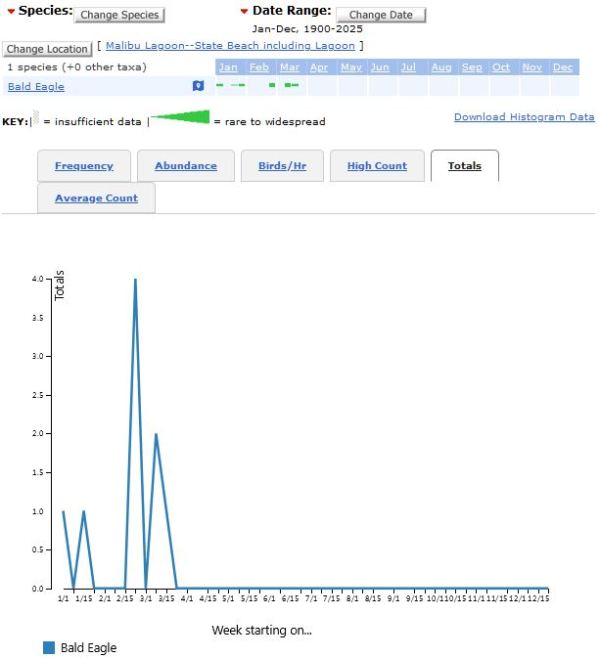Click the Mar month header link
Viewport: 600px width, 658px height.
289,67
